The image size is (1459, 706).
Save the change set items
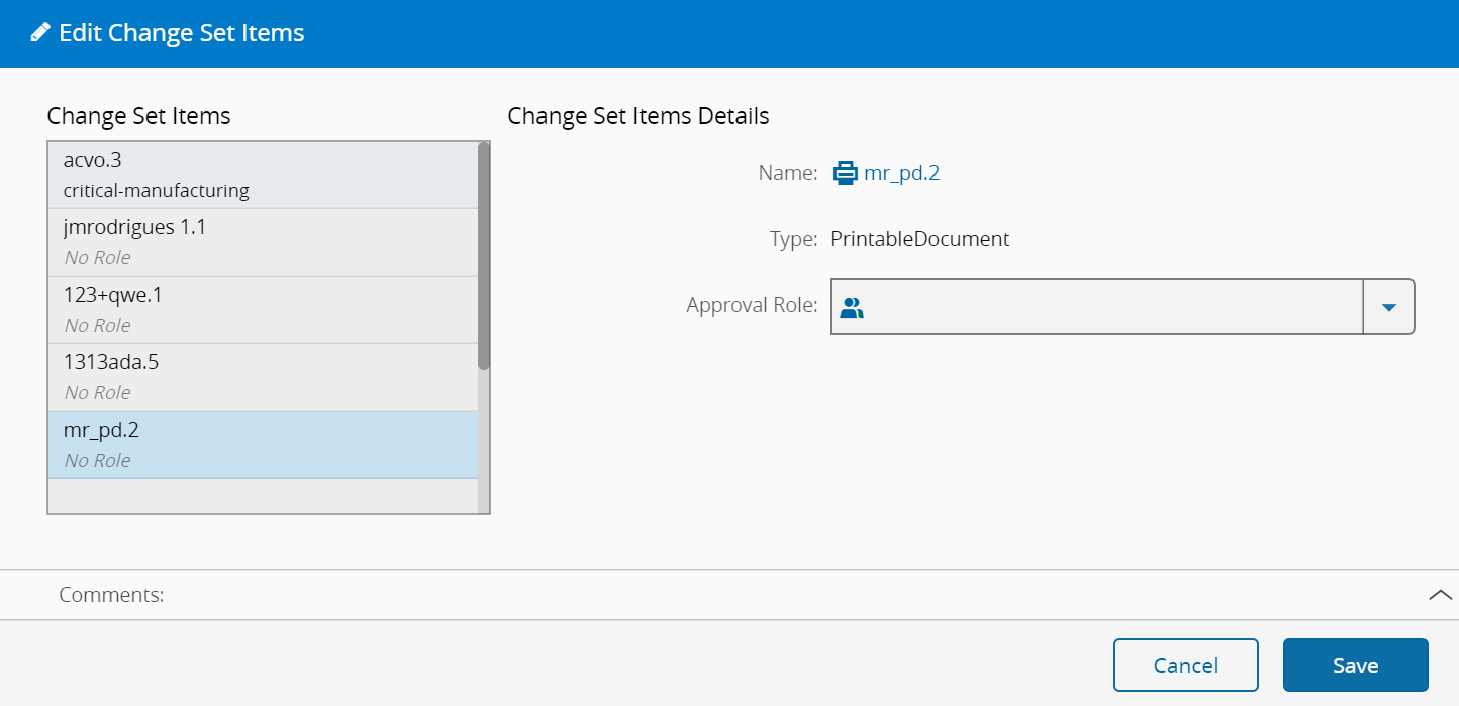coord(1355,666)
